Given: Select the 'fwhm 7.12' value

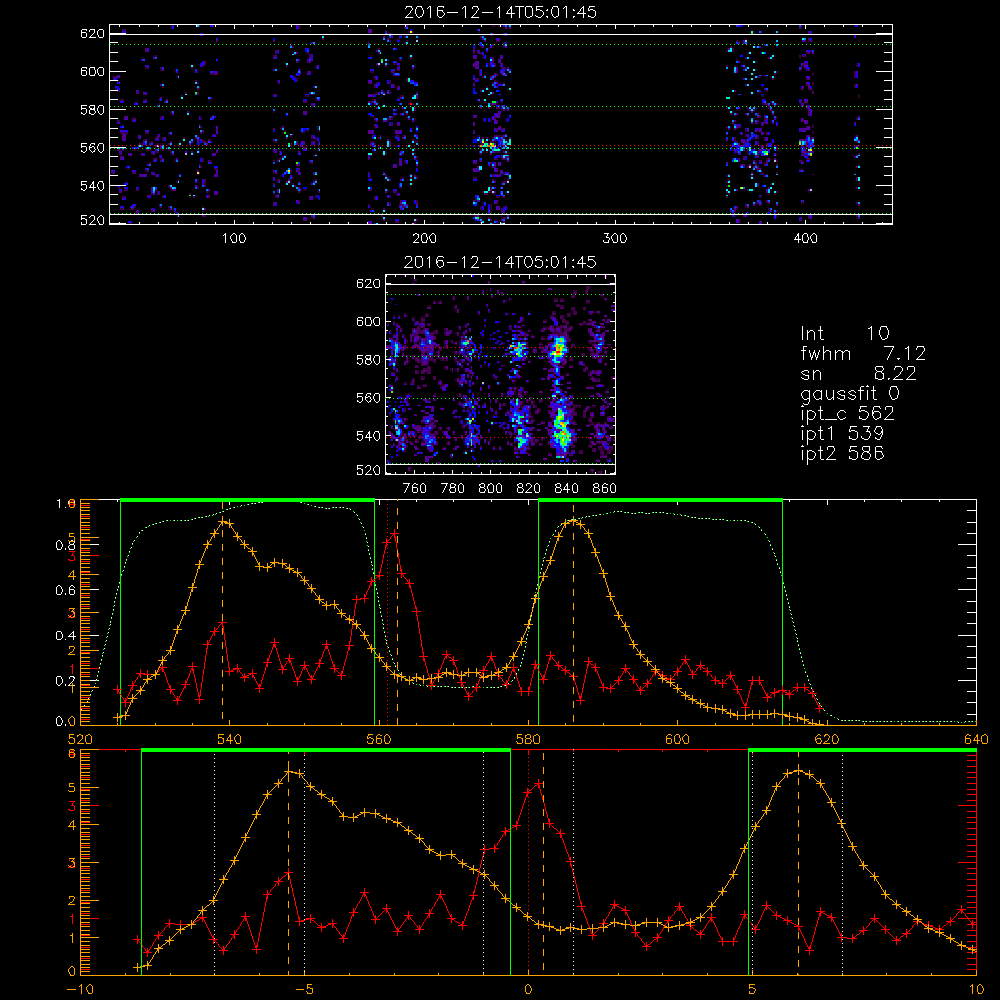Looking at the screenshot, I should click(x=863, y=353).
